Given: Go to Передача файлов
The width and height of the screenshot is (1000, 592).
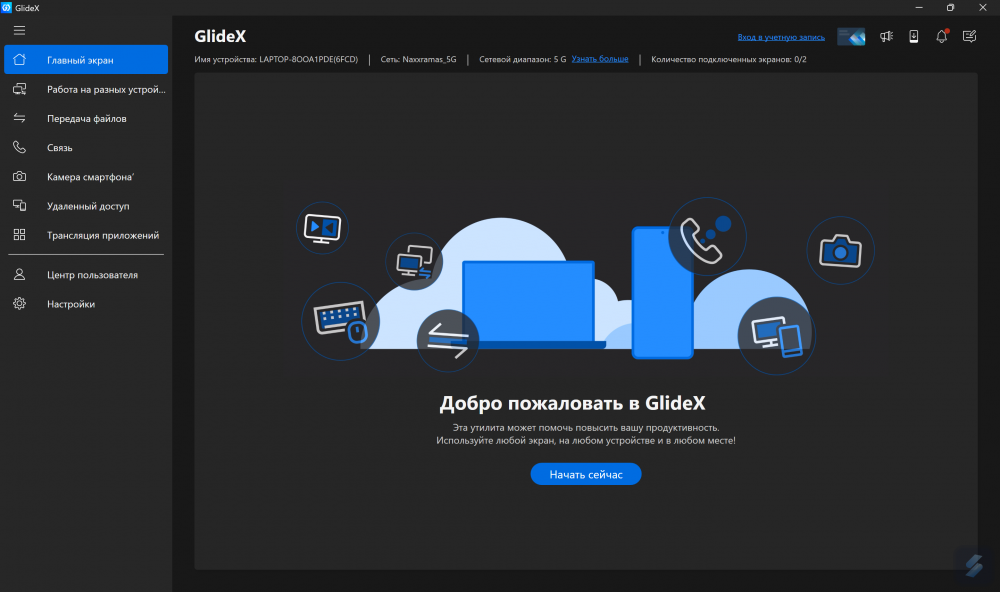Looking at the screenshot, I should [x=86, y=118].
